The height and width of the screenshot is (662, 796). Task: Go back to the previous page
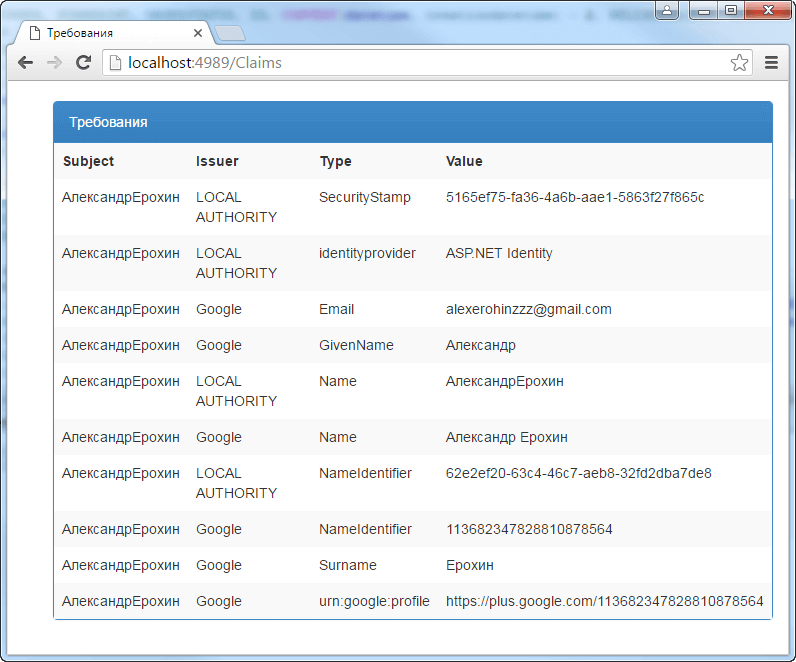[25, 62]
